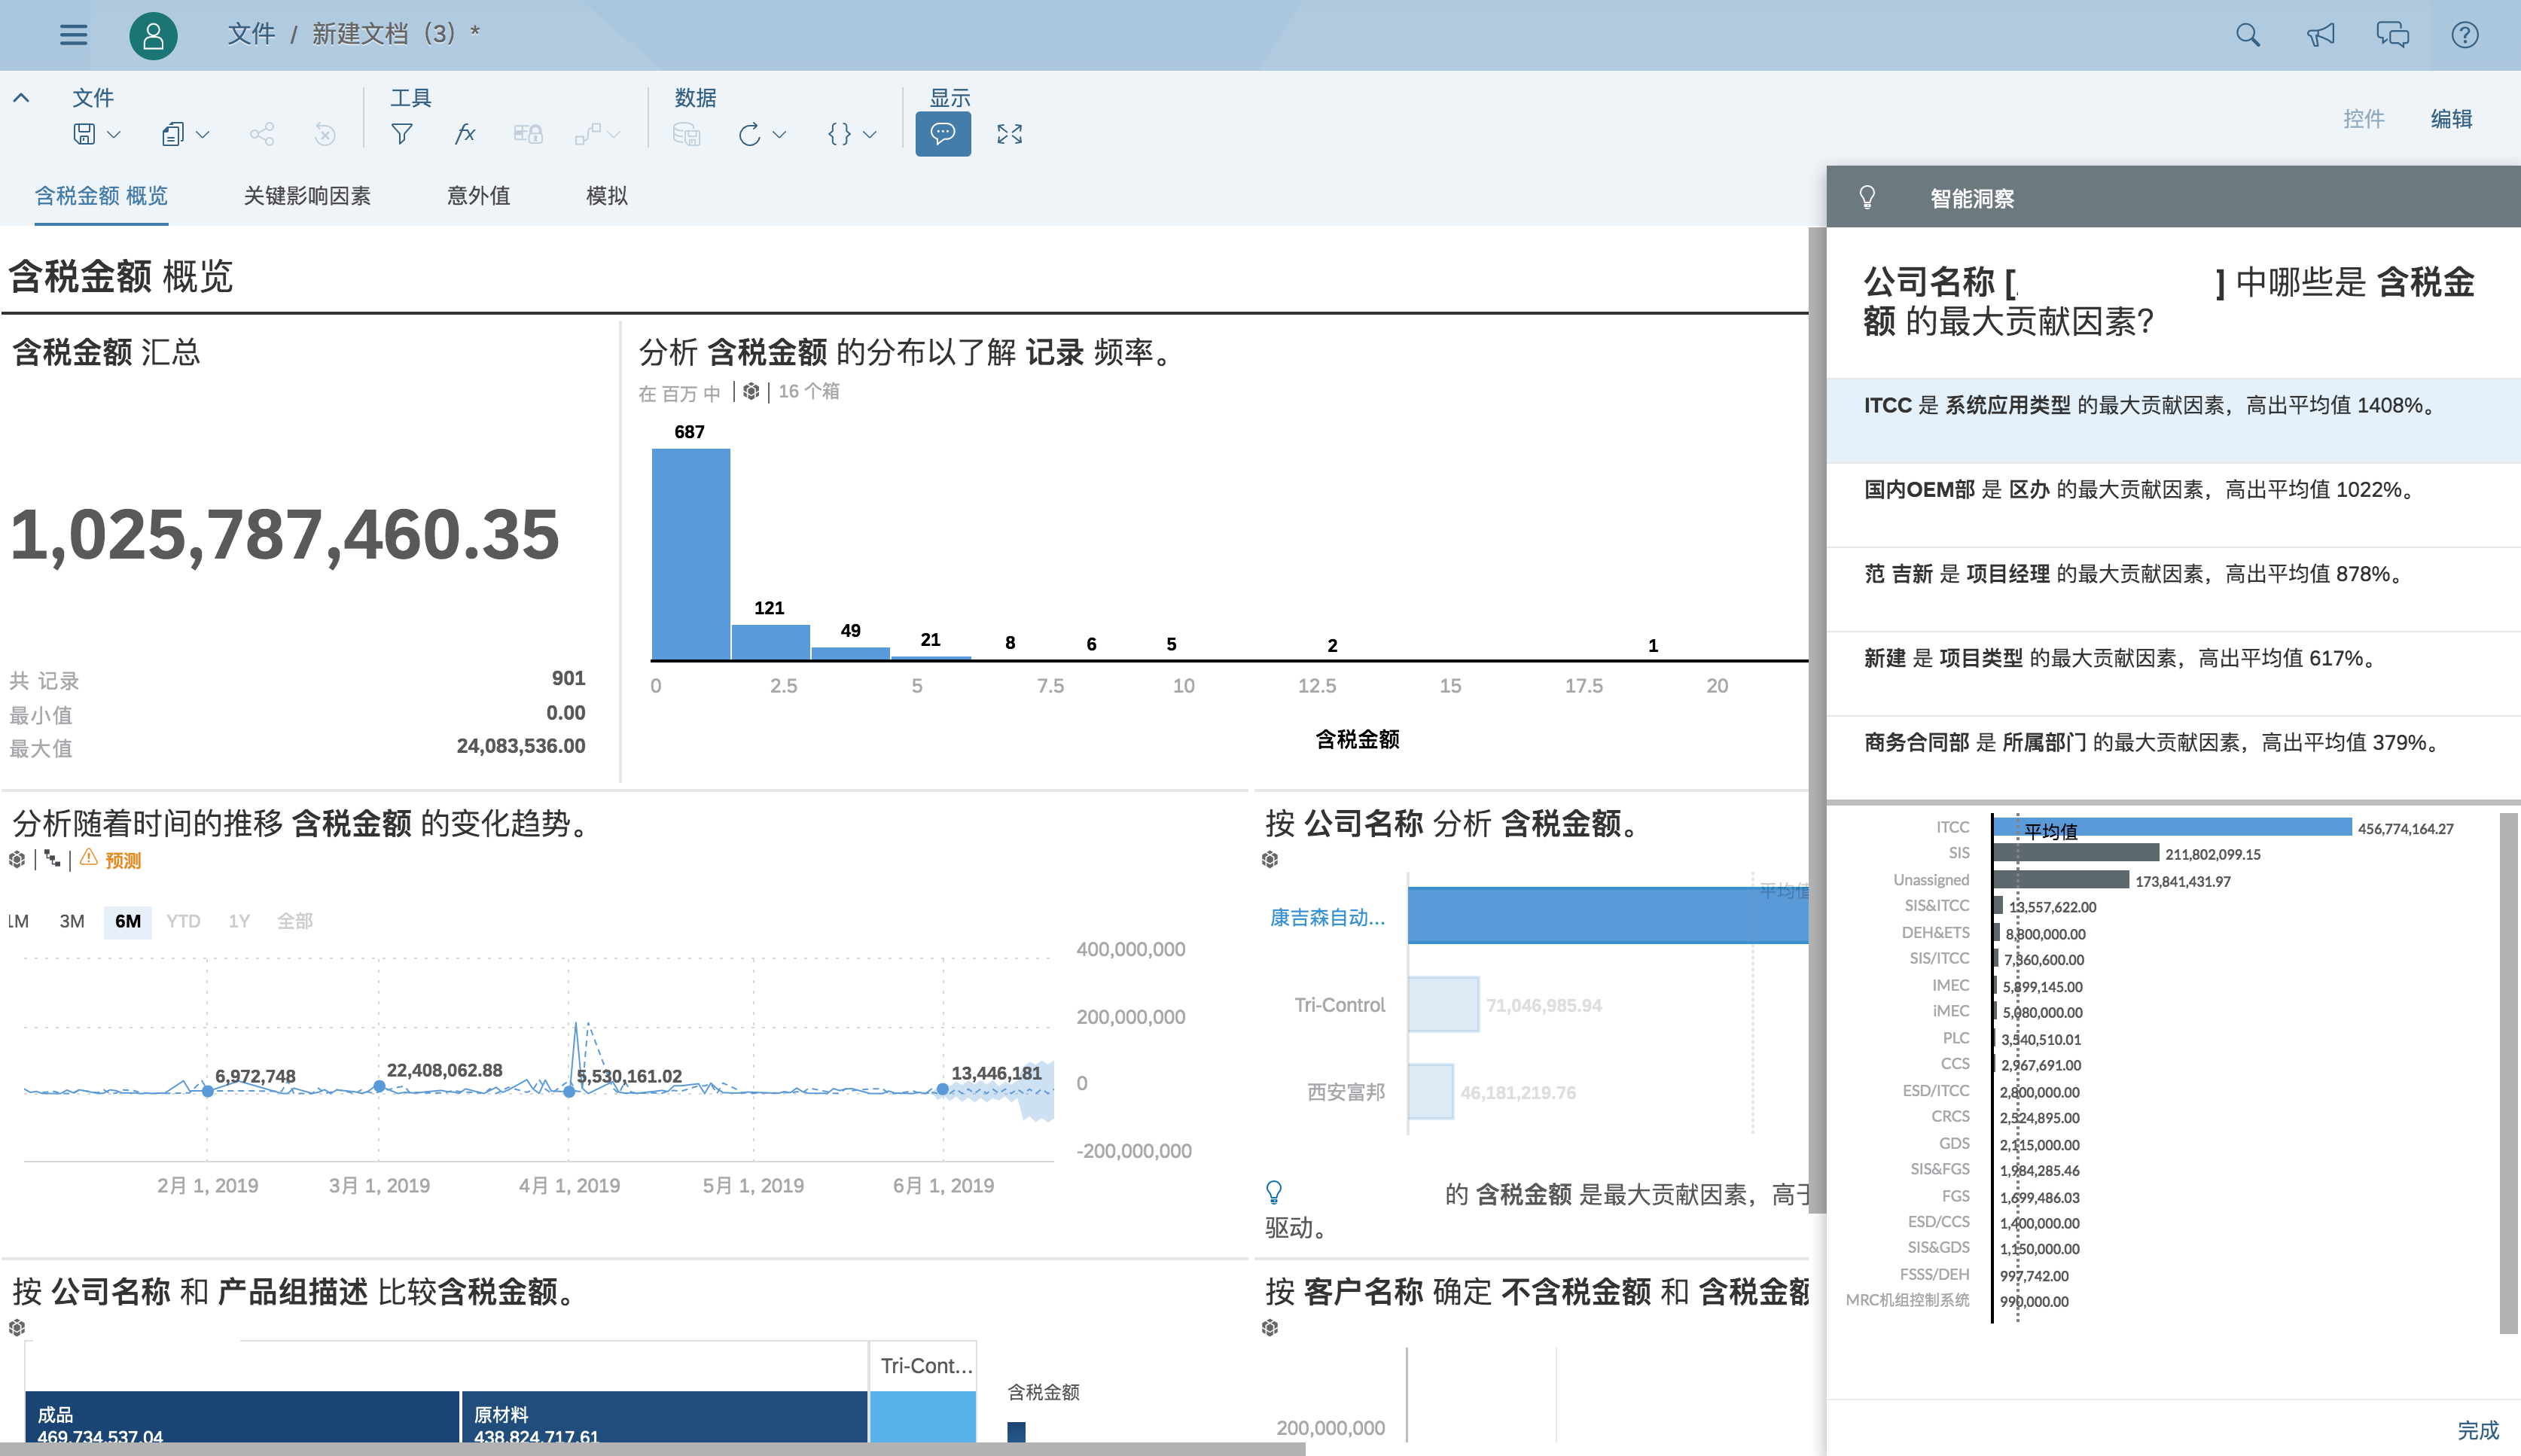Click the curly braces variables icon

(x=839, y=133)
